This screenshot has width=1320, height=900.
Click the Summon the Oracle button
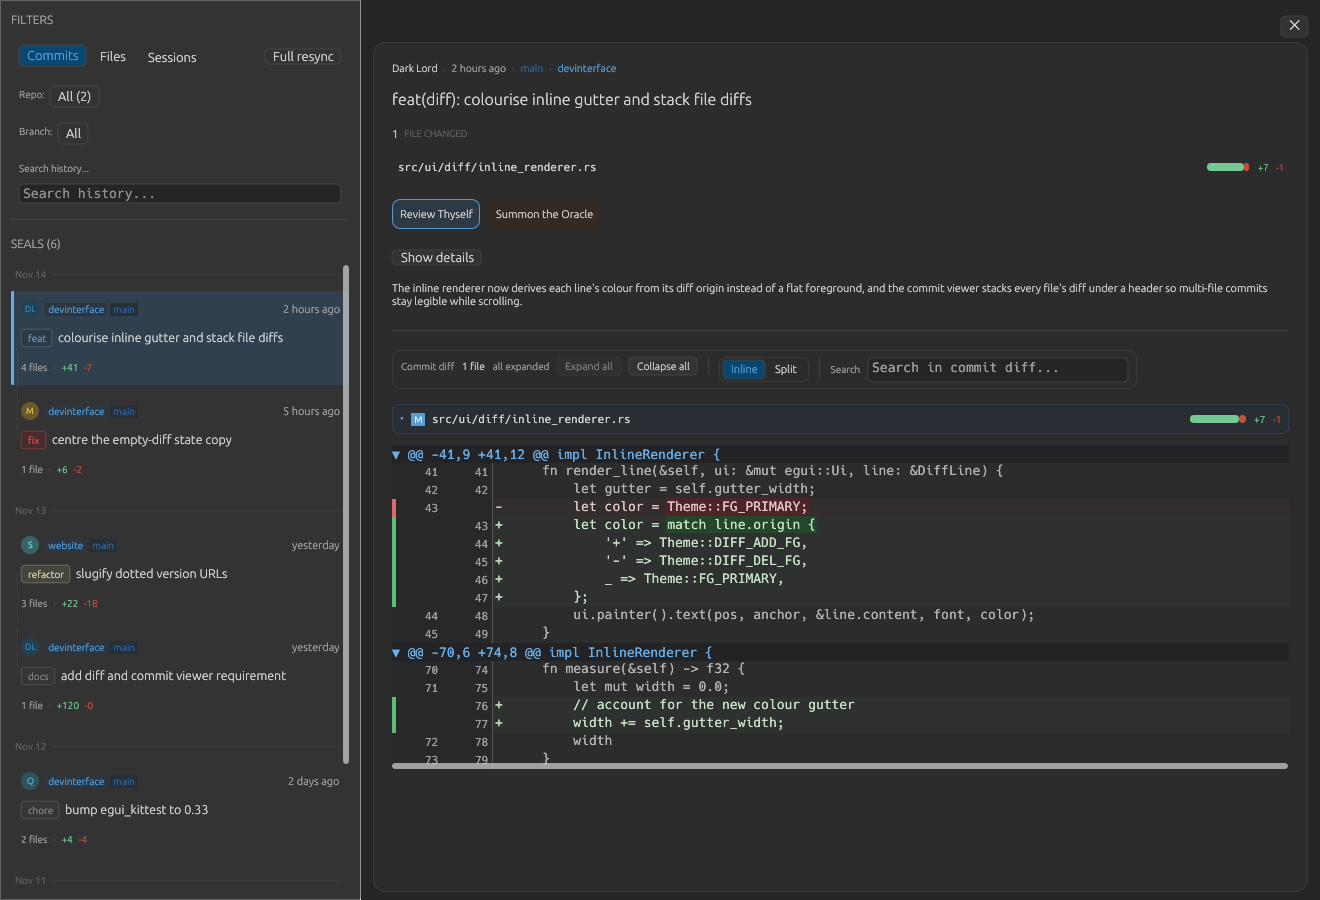pos(544,214)
